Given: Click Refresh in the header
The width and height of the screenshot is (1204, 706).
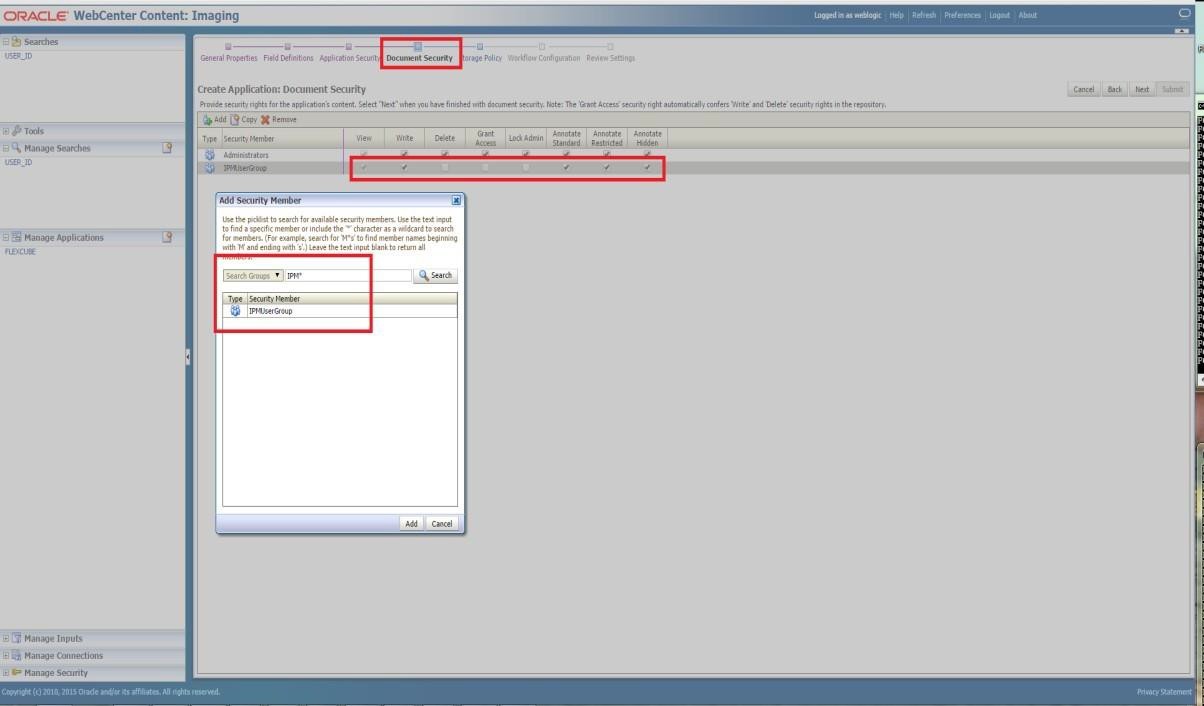Looking at the screenshot, I should [x=924, y=15].
